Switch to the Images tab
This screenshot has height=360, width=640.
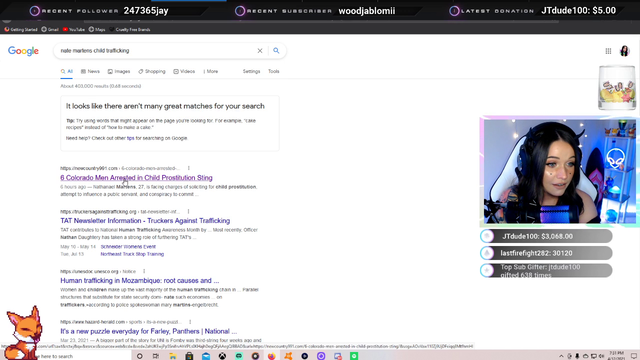(119, 71)
